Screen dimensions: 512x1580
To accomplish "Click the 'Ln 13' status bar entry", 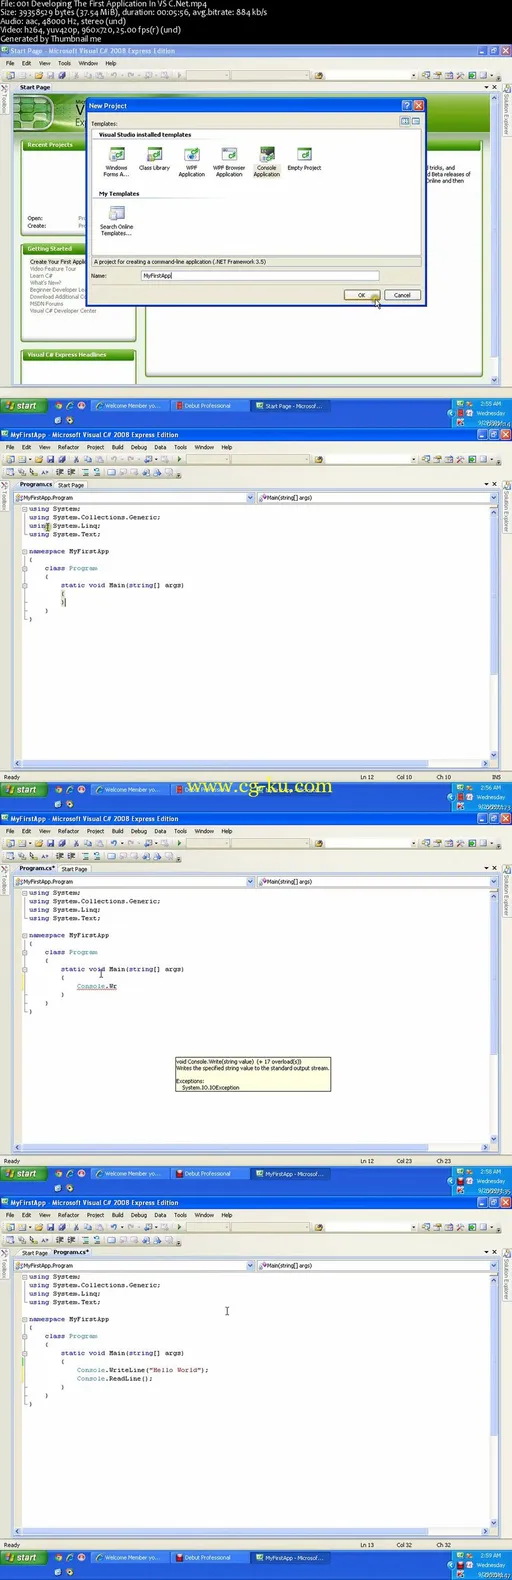I will [367, 1545].
